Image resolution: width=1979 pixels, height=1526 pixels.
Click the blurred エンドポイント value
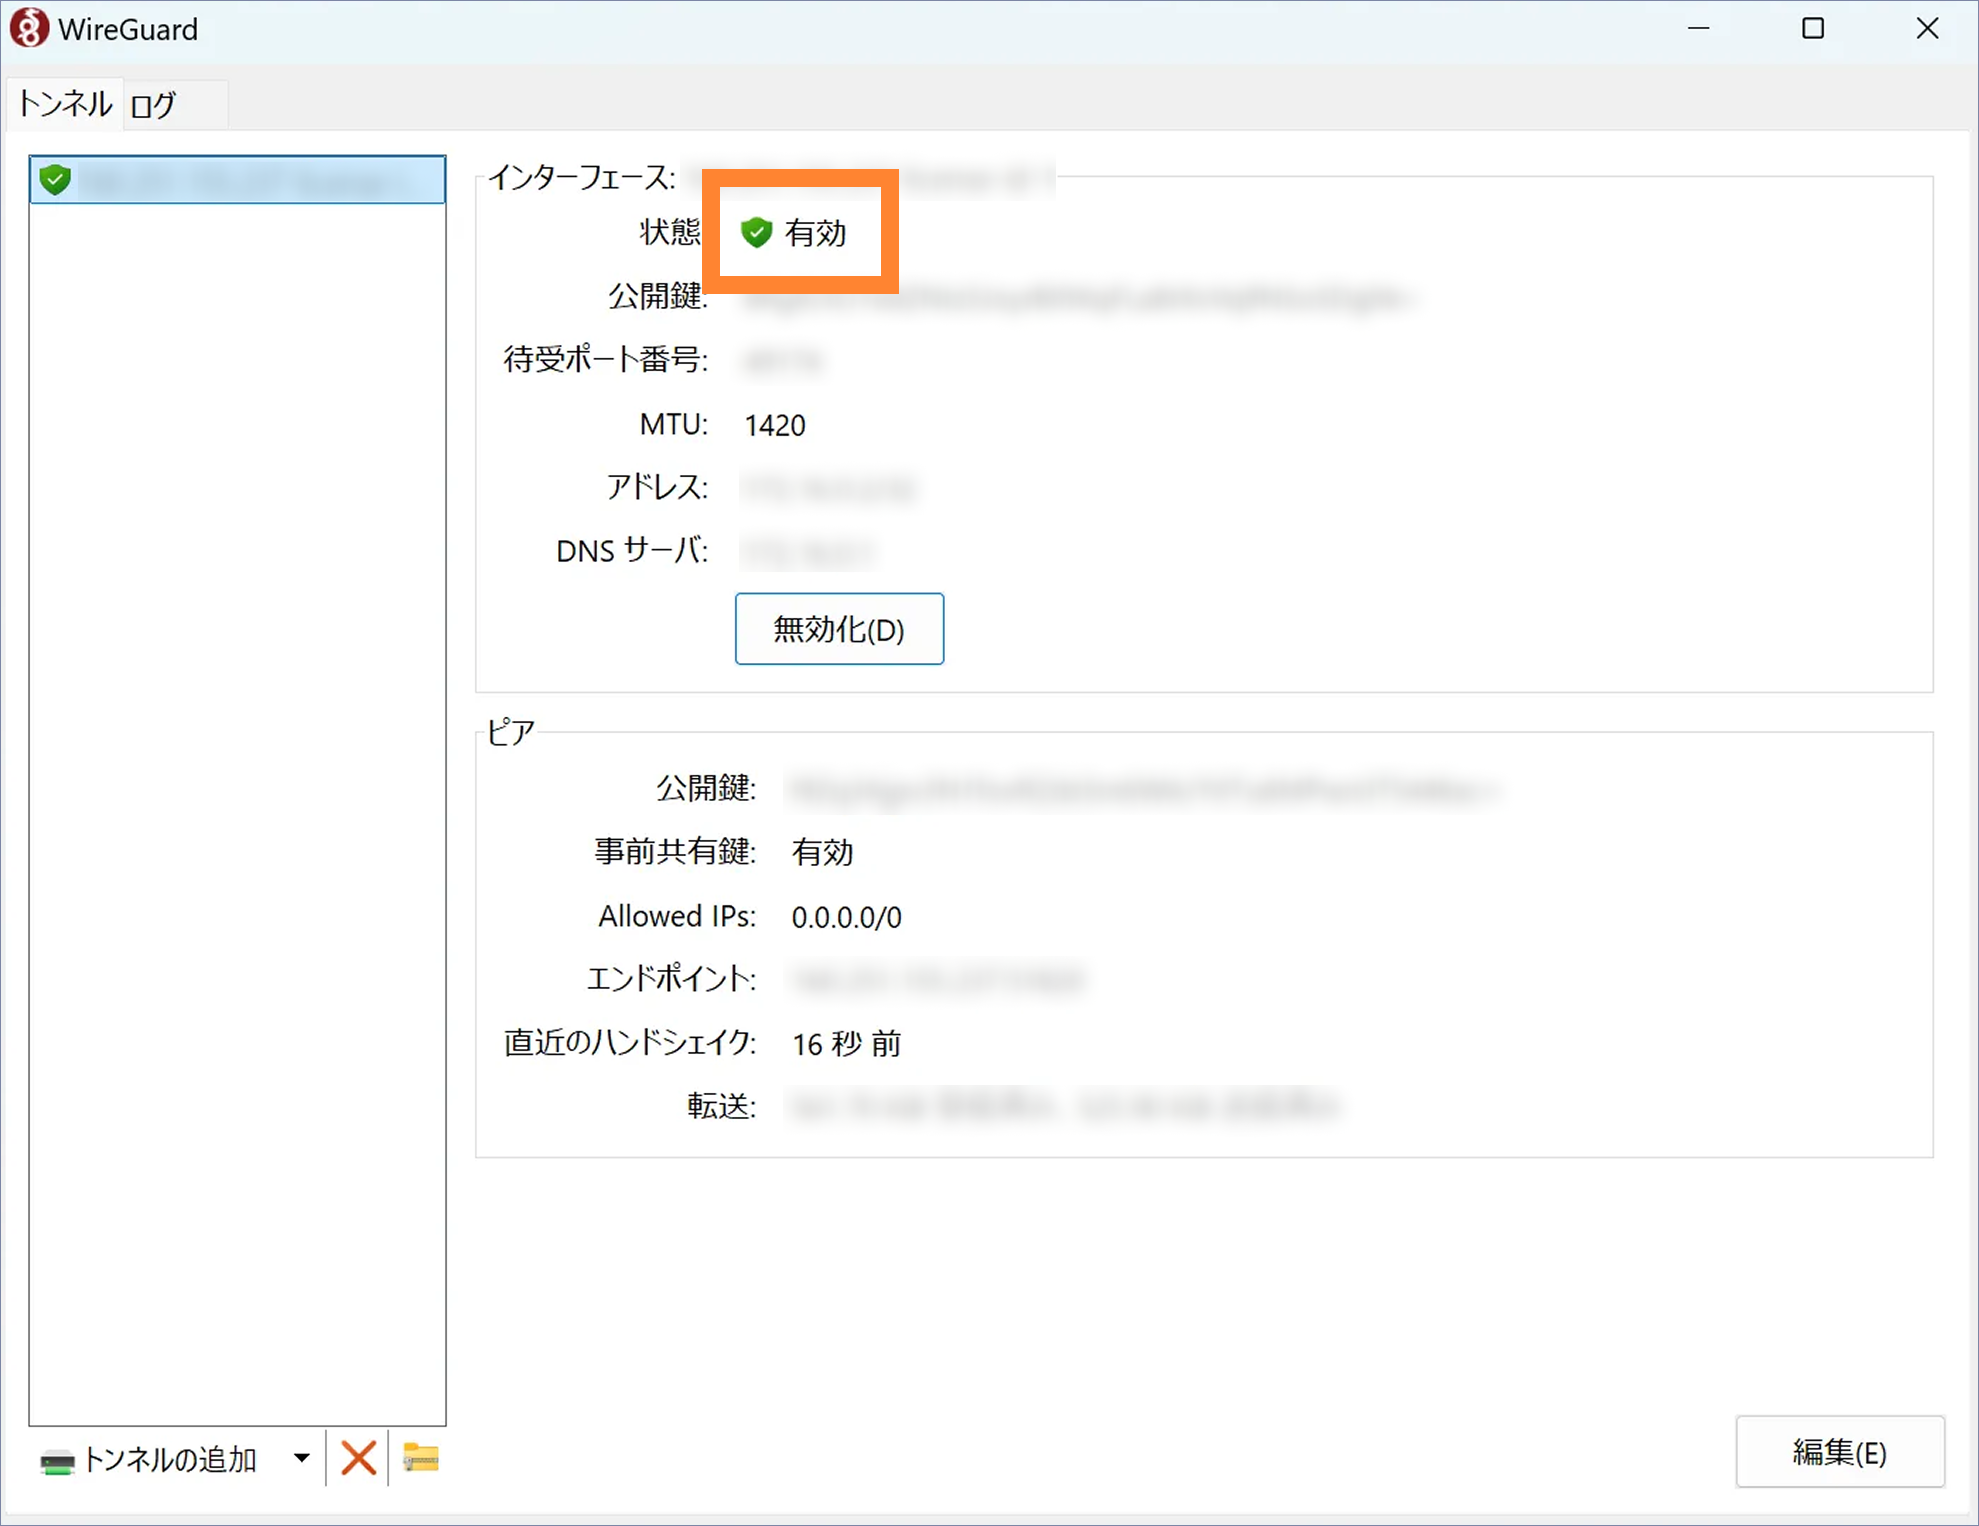(x=938, y=980)
